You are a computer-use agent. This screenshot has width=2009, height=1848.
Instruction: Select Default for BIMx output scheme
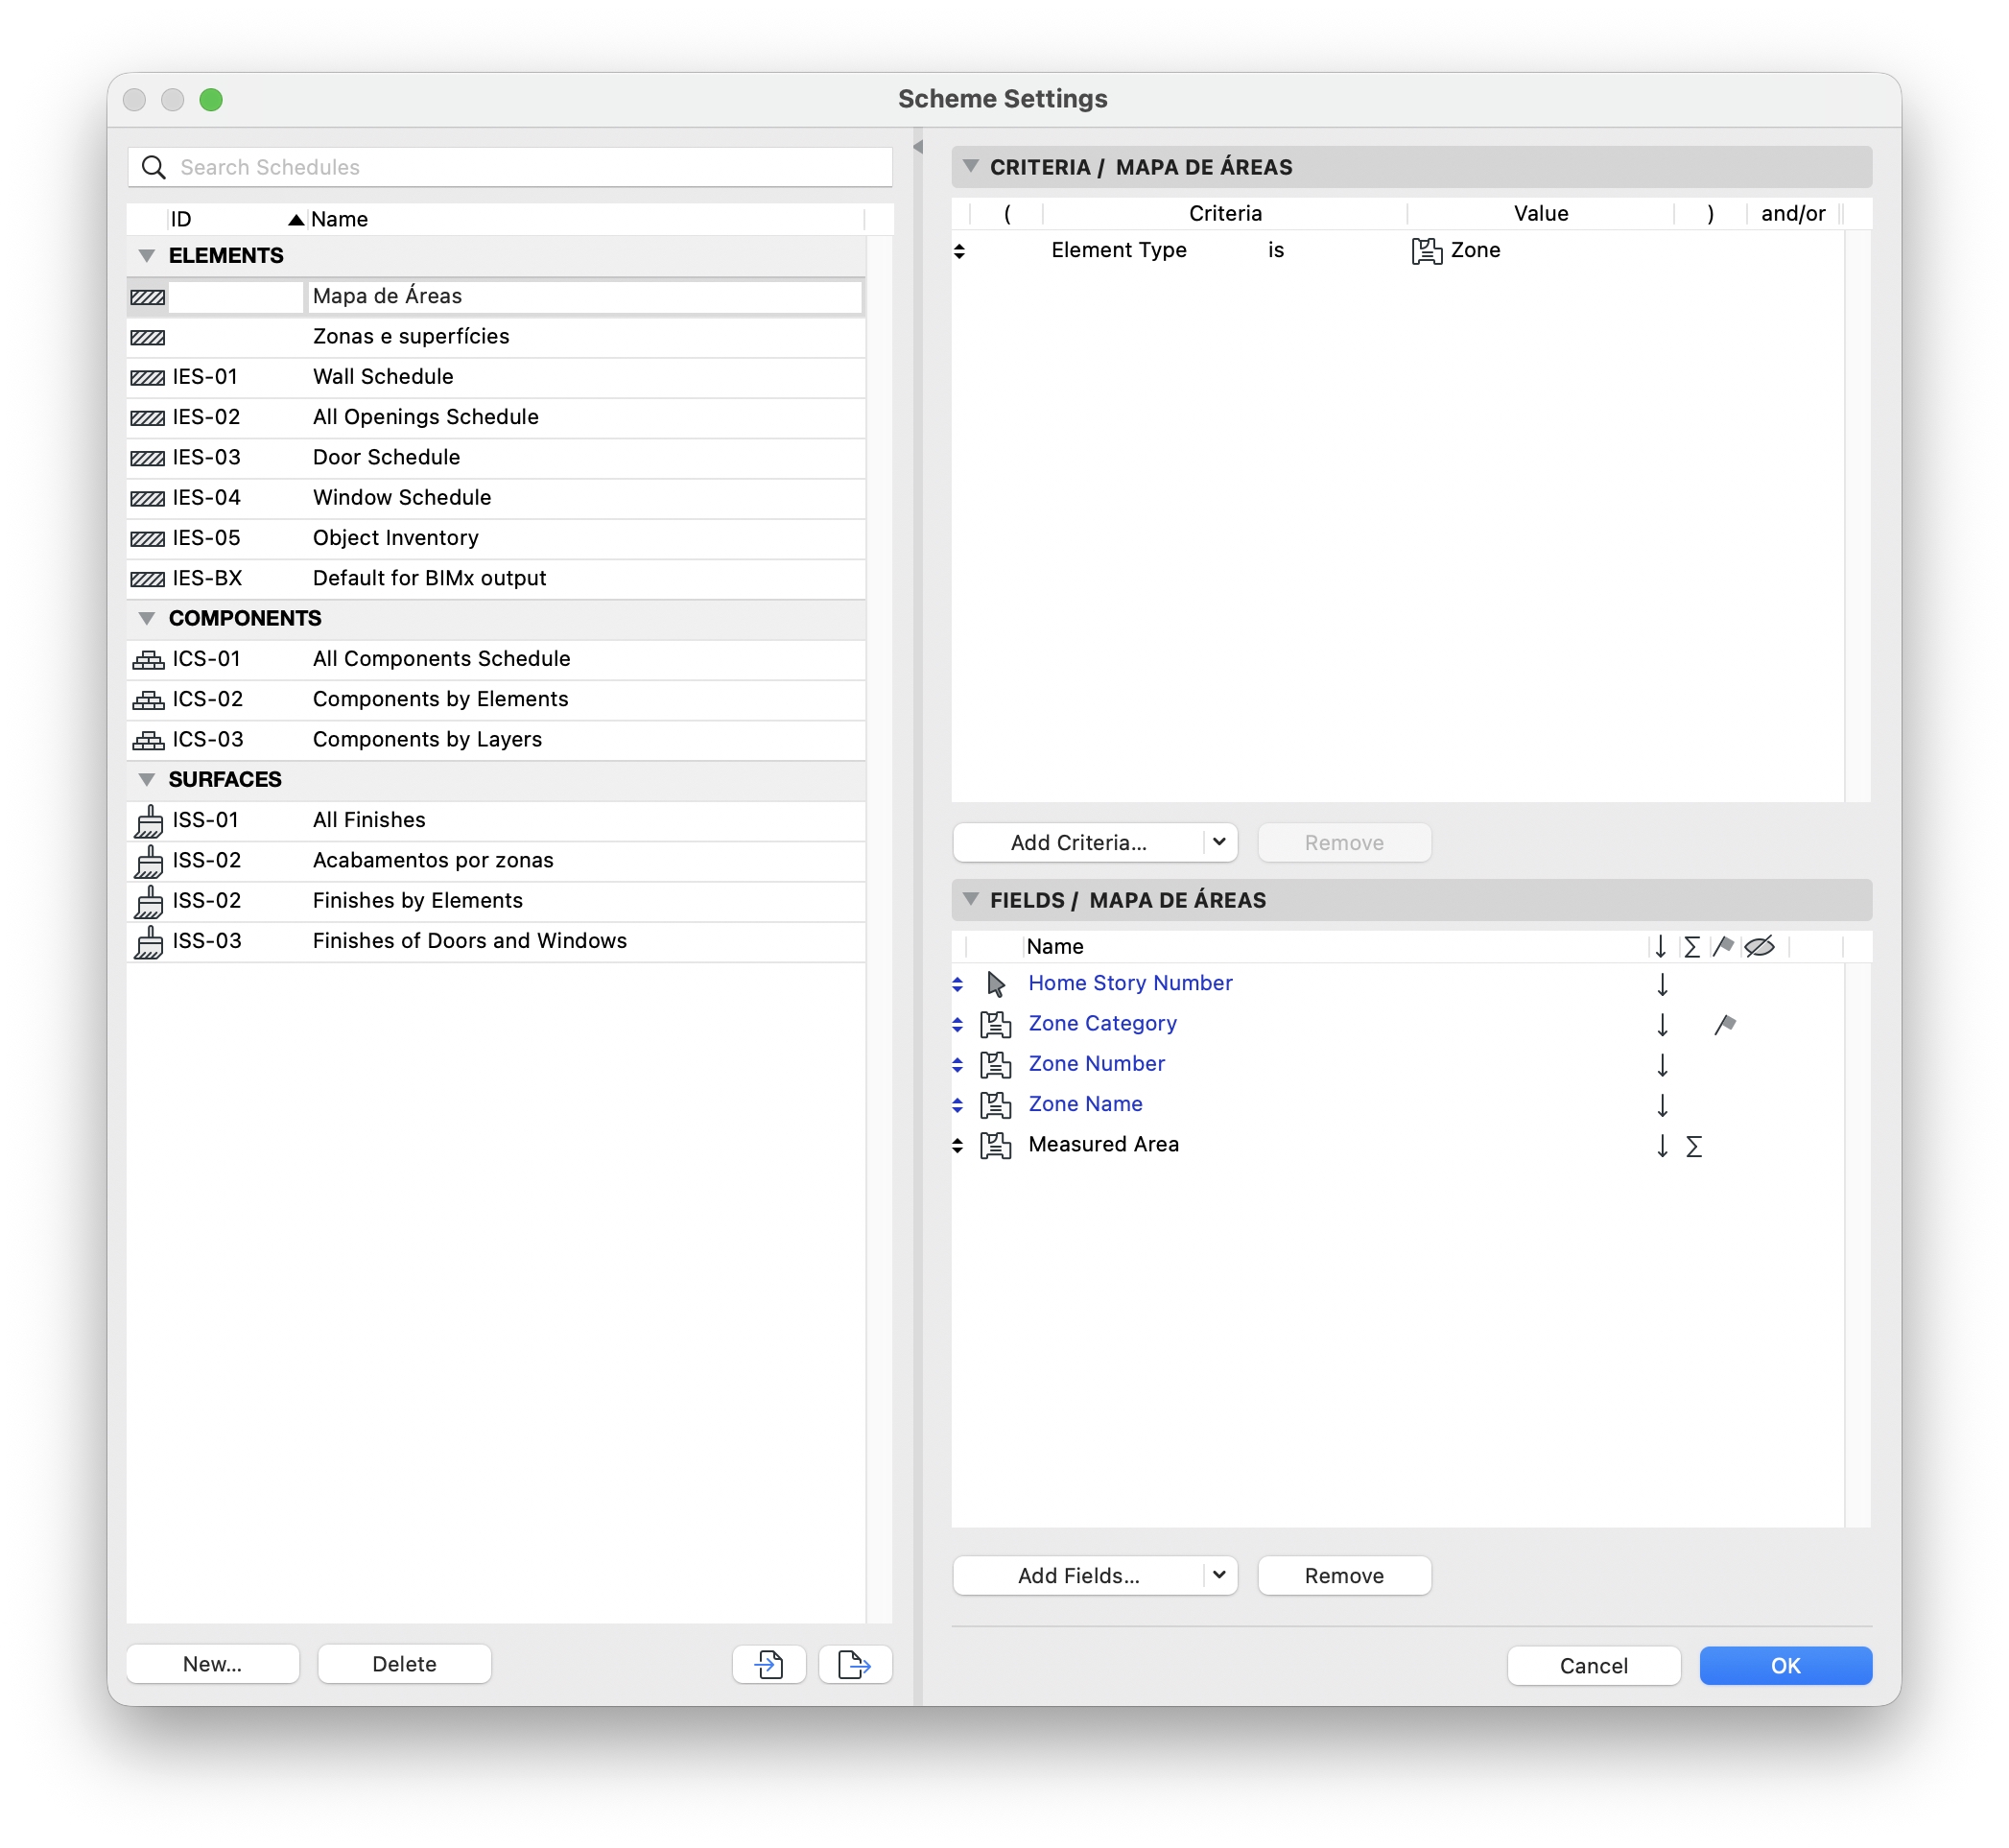click(x=496, y=579)
